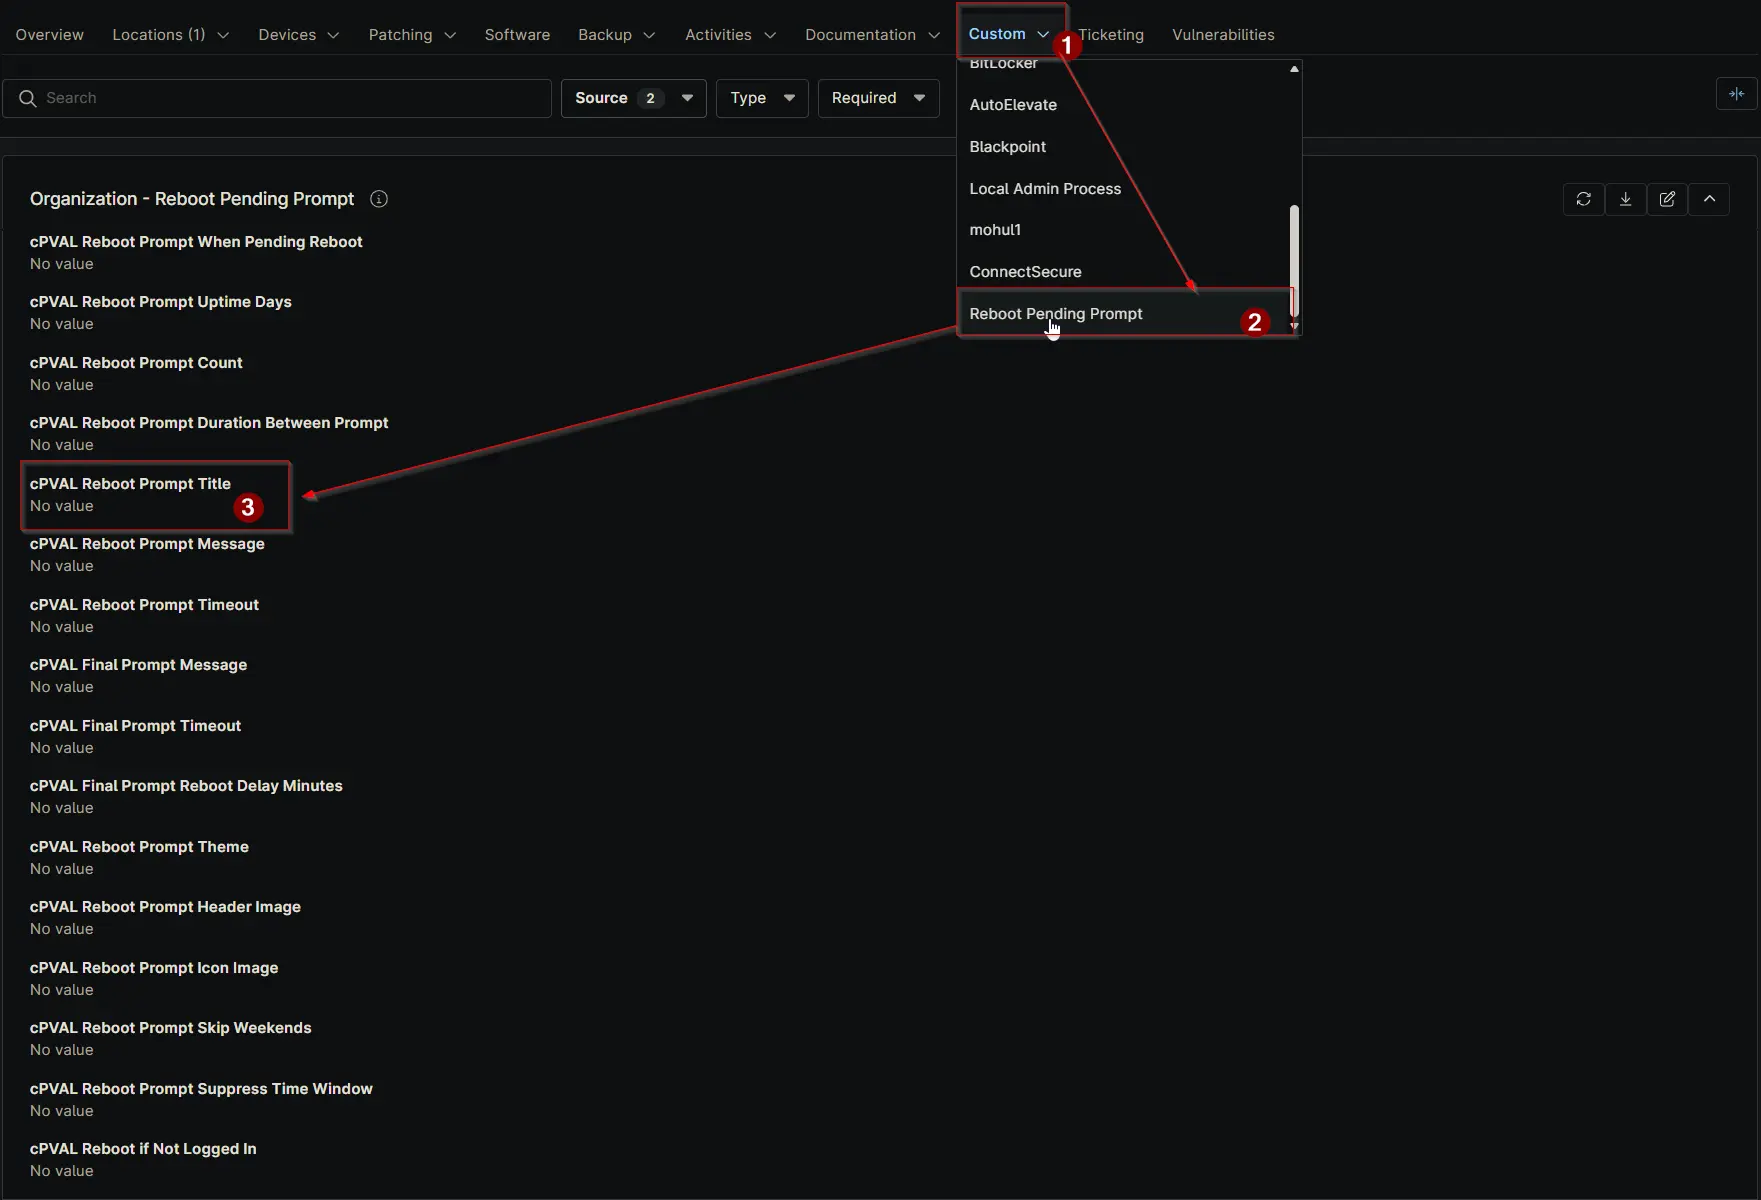Open the Source filter dropdown
Screen dimensions: 1761x1200
coord(633,98)
